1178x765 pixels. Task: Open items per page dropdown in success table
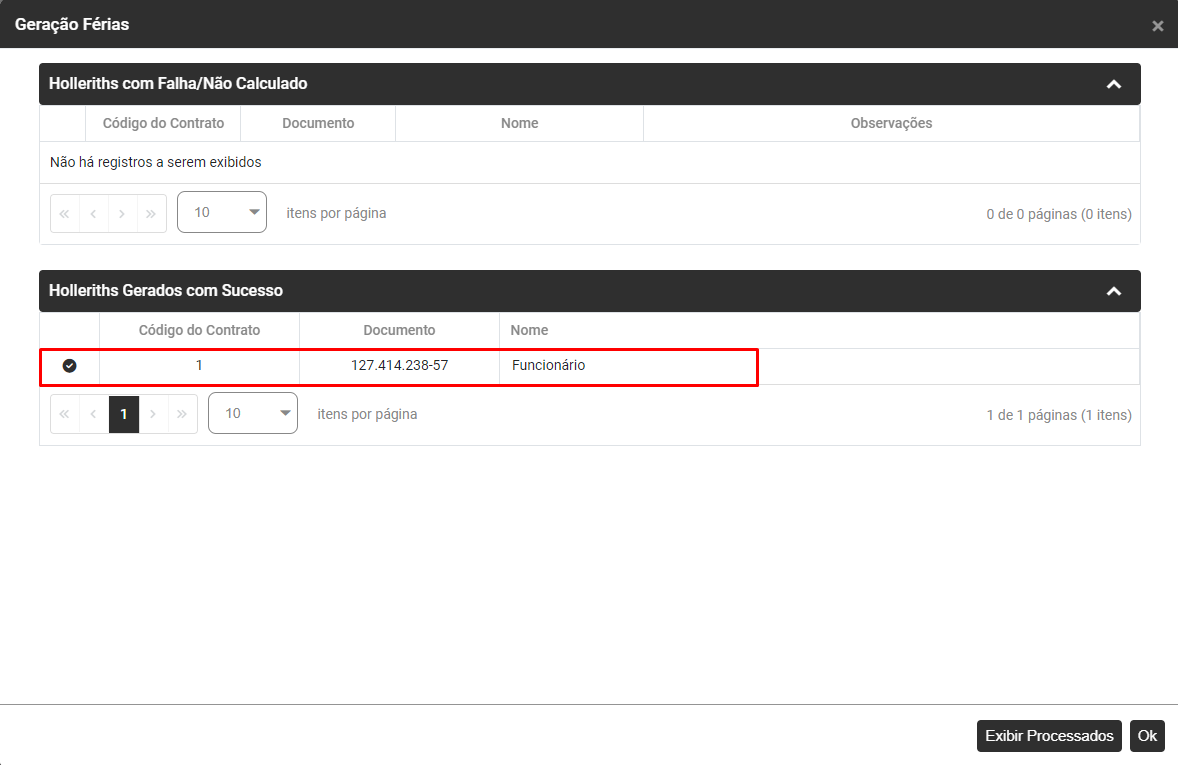(253, 414)
